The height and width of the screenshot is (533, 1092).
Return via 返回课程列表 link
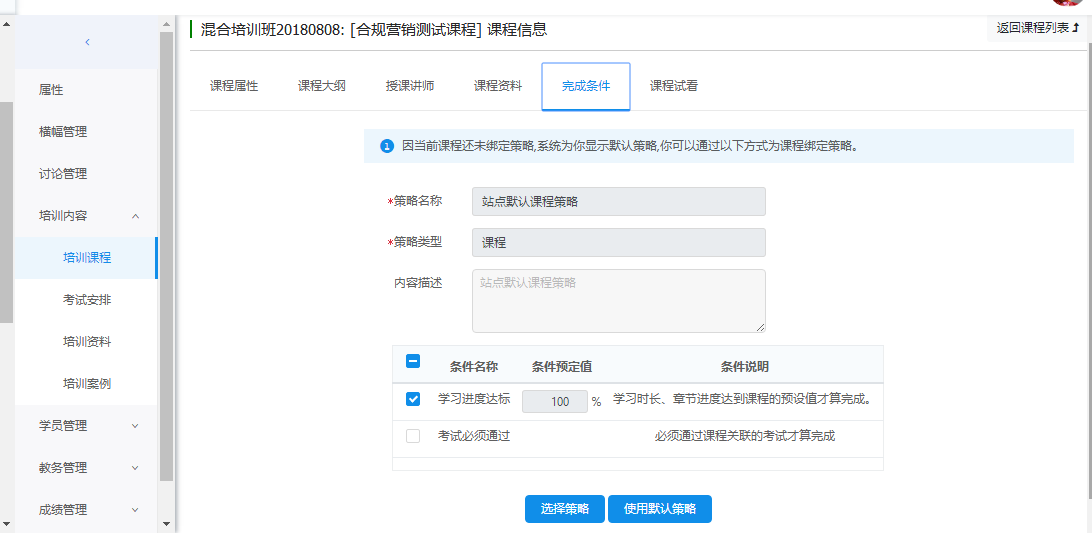tap(1037, 28)
